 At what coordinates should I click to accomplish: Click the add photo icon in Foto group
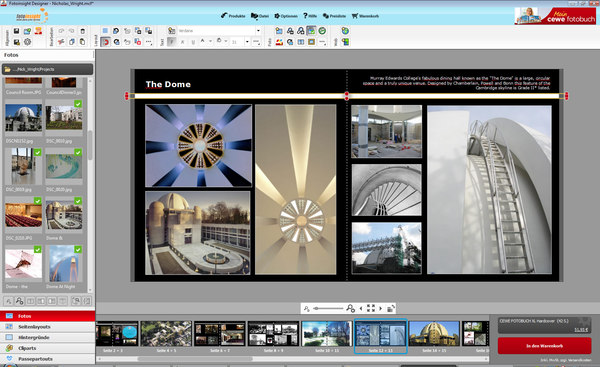(279, 31)
